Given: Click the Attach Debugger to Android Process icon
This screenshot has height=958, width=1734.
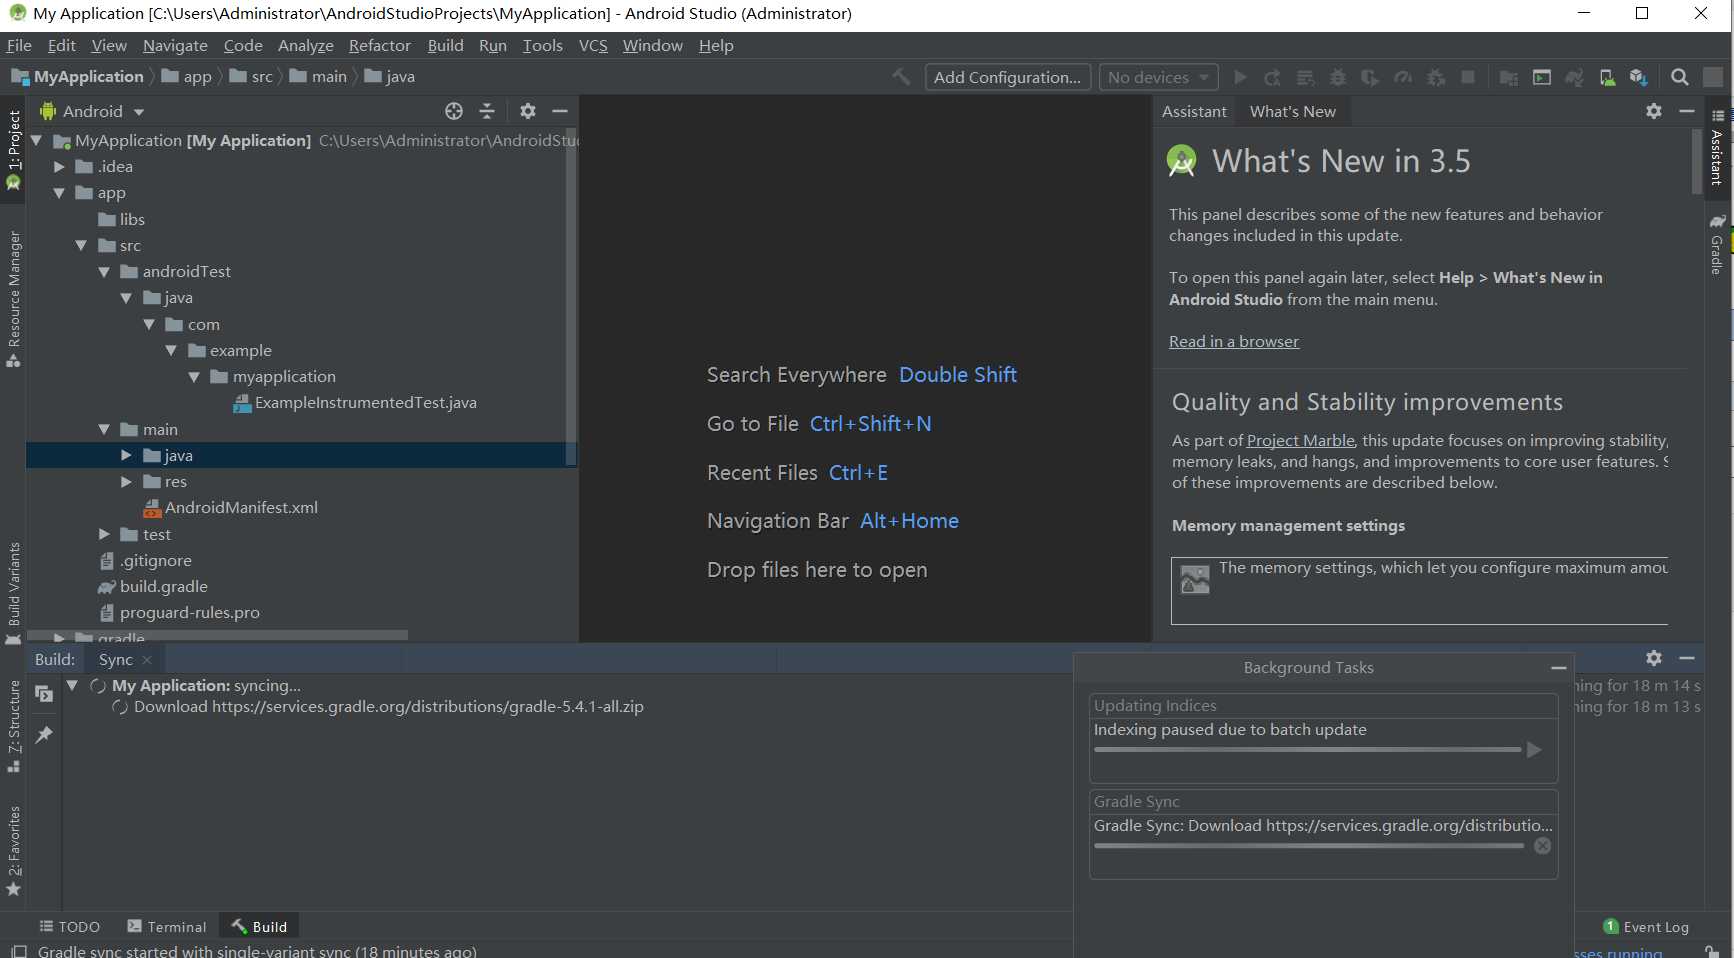Looking at the screenshot, I should tap(1436, 77).
